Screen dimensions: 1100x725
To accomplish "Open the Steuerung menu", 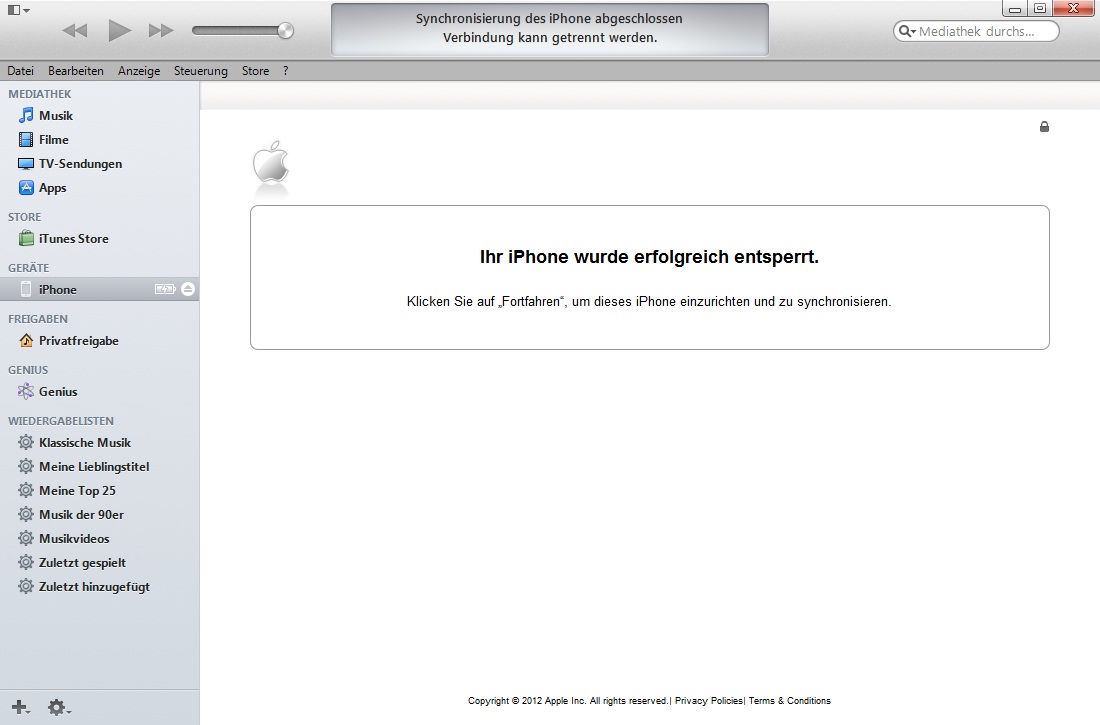I will (x=200, y=71).
